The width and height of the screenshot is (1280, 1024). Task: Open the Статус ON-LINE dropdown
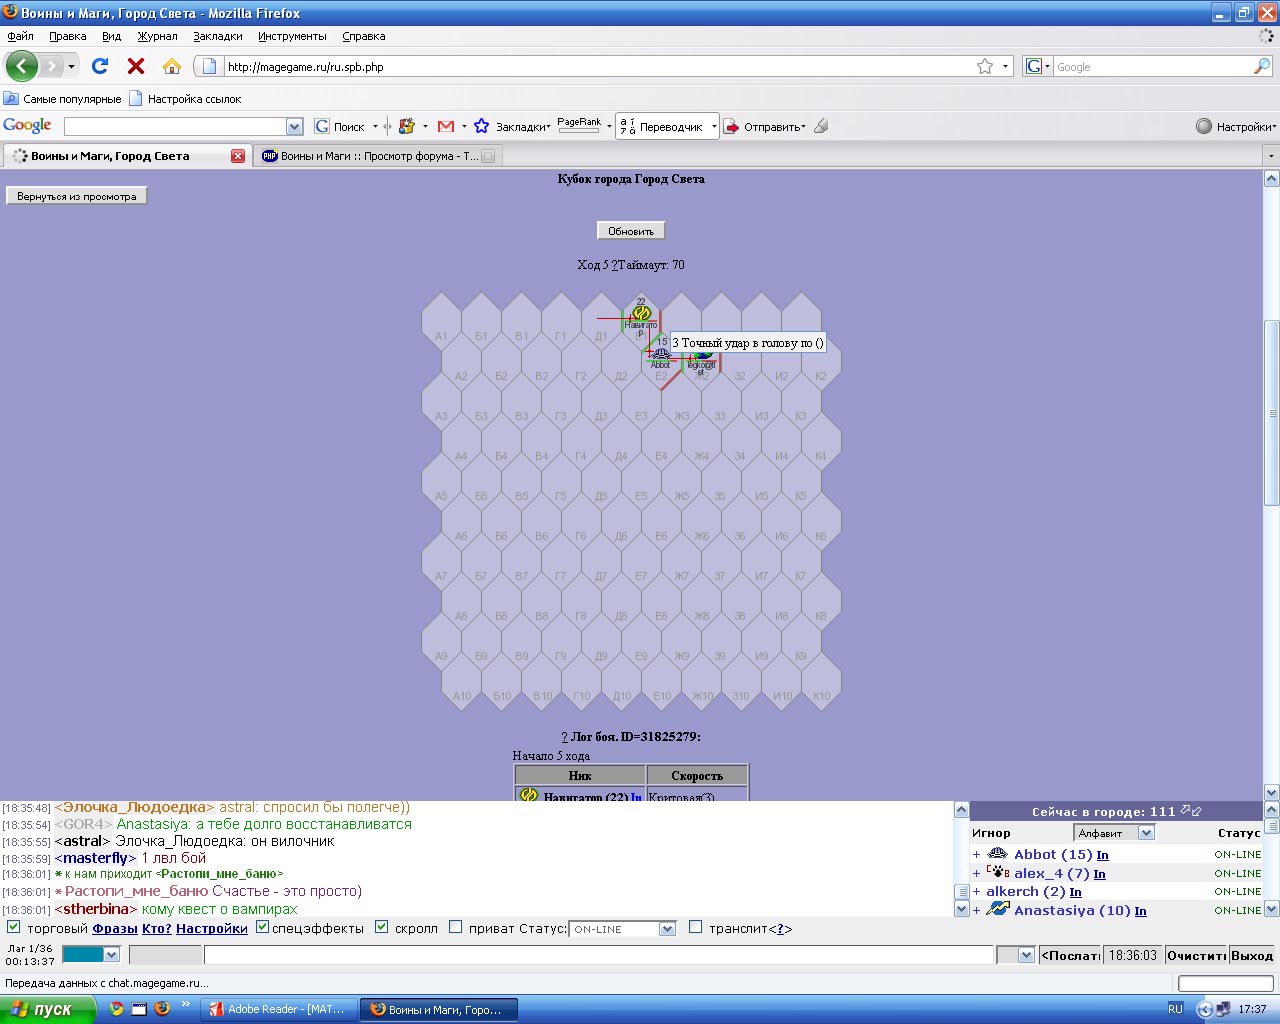click(x=667, y=929)
